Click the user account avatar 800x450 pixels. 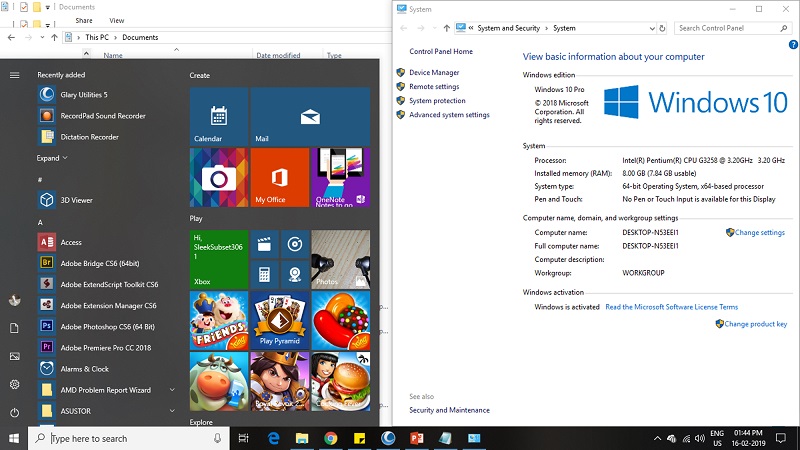tap(14, 300)
